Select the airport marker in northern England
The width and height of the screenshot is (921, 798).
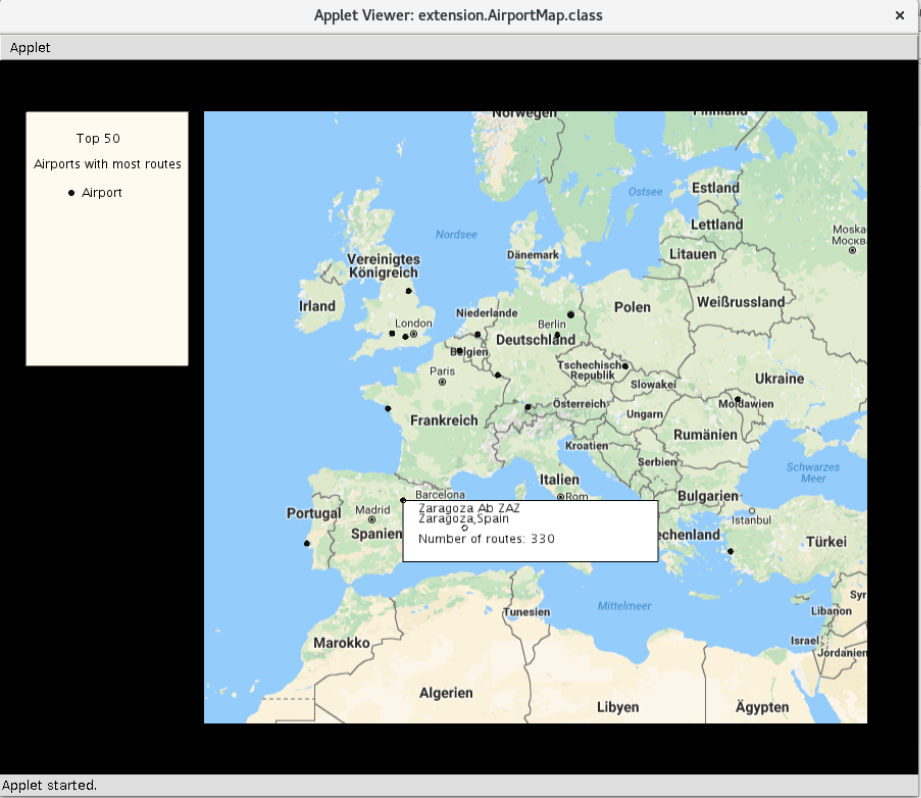pyautogui.click(x=409, y=291)
